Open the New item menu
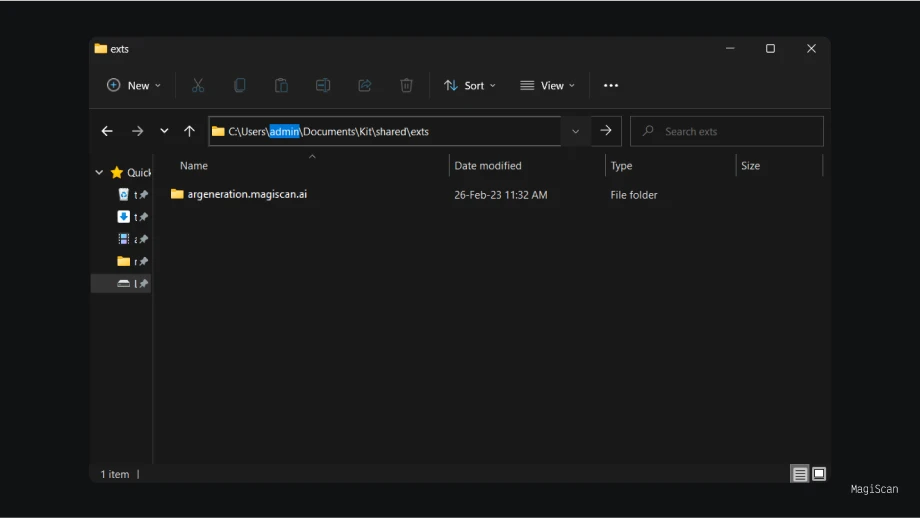 pos(134,86)
